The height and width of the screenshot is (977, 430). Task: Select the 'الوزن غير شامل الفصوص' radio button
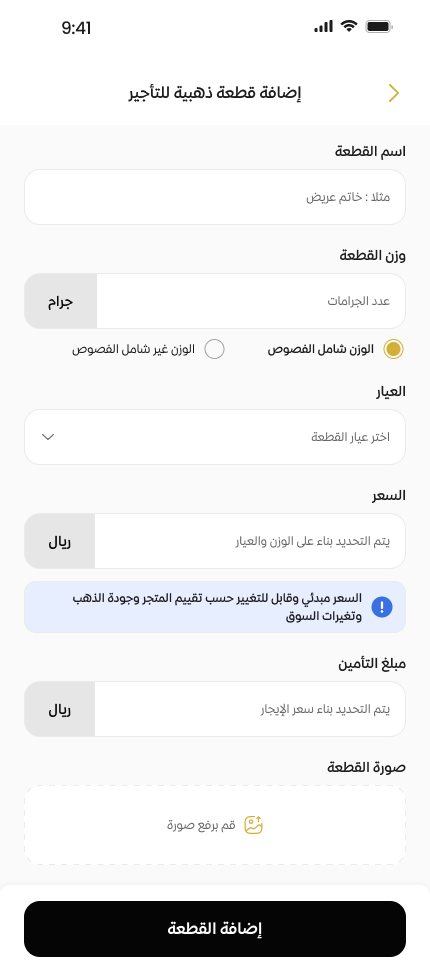click(214, 349)
